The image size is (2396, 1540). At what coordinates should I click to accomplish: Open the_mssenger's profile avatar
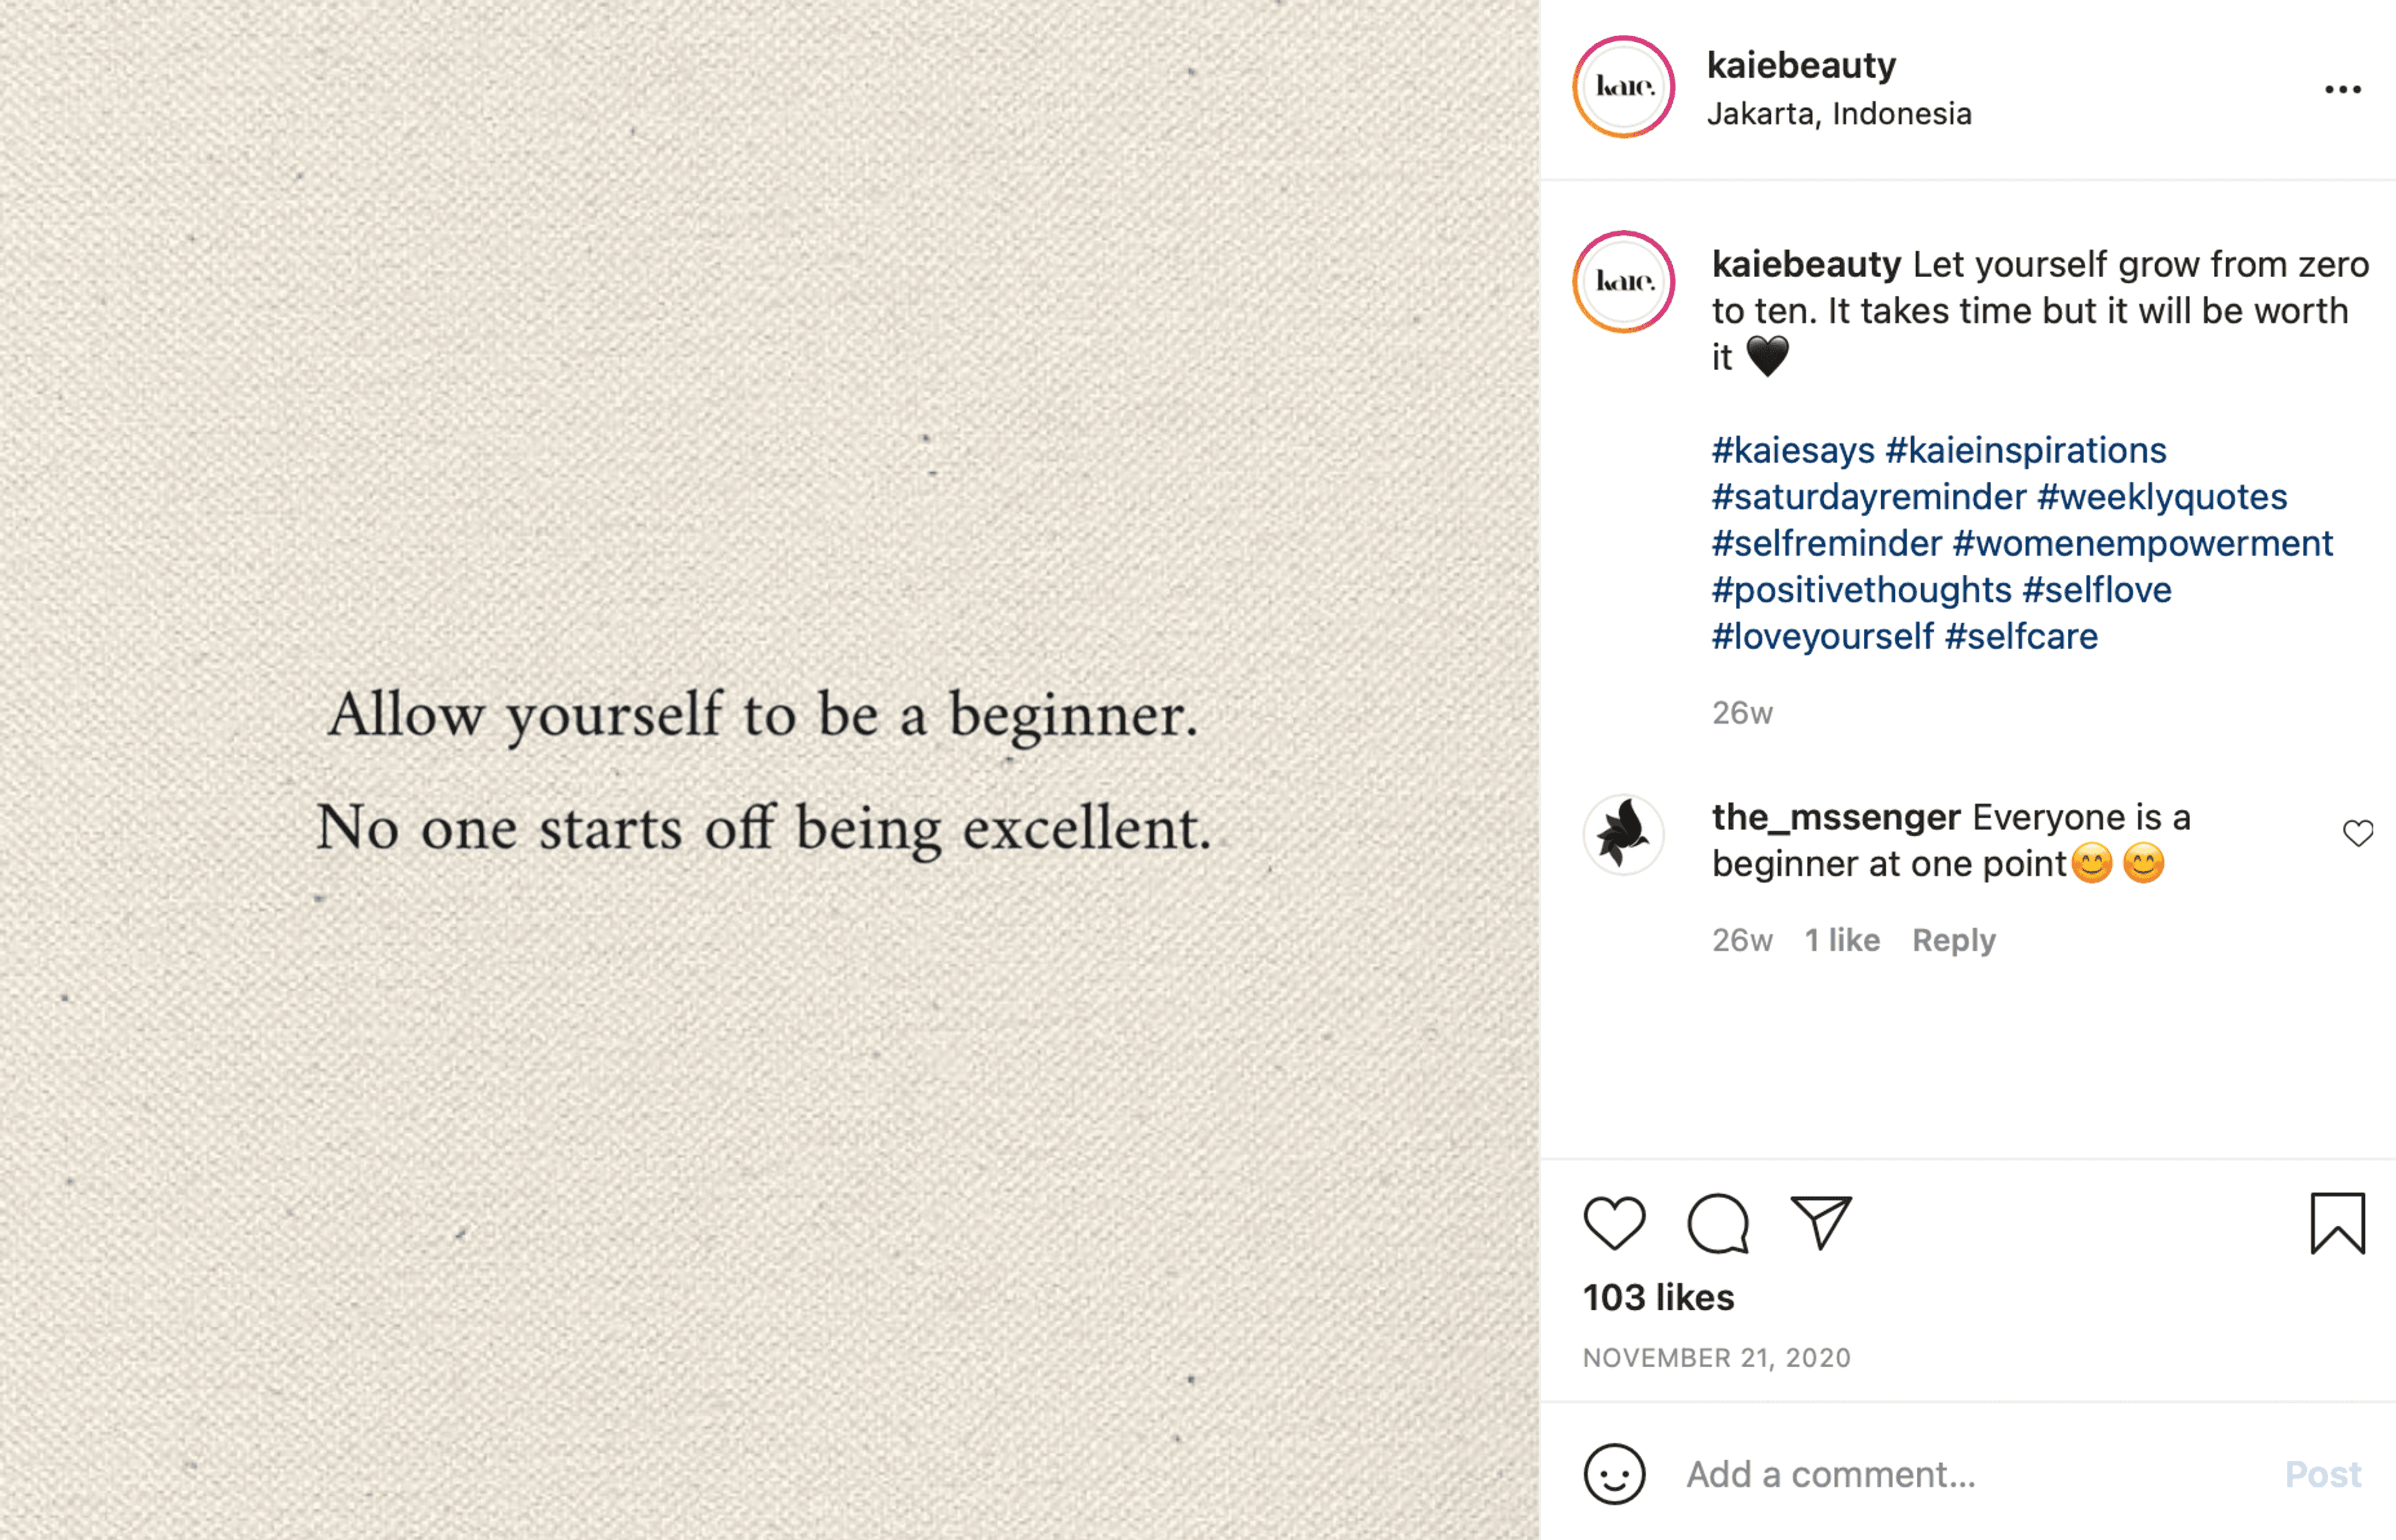[1624, 835]
